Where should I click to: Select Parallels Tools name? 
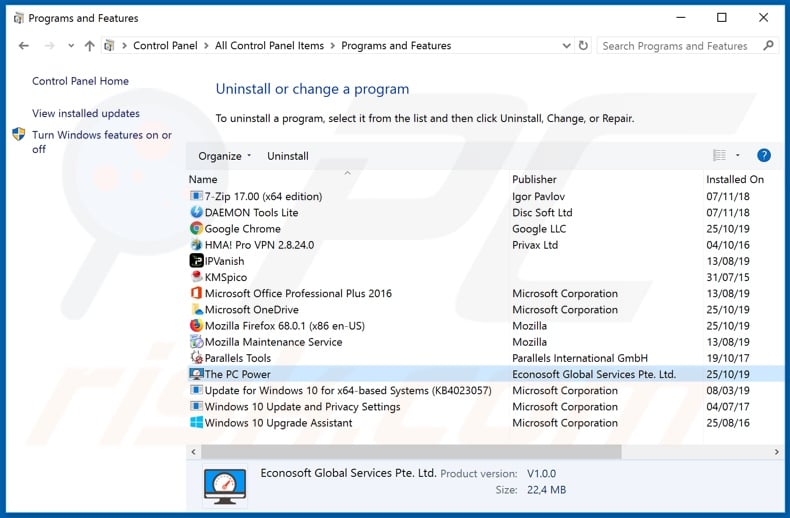point(238,358)
